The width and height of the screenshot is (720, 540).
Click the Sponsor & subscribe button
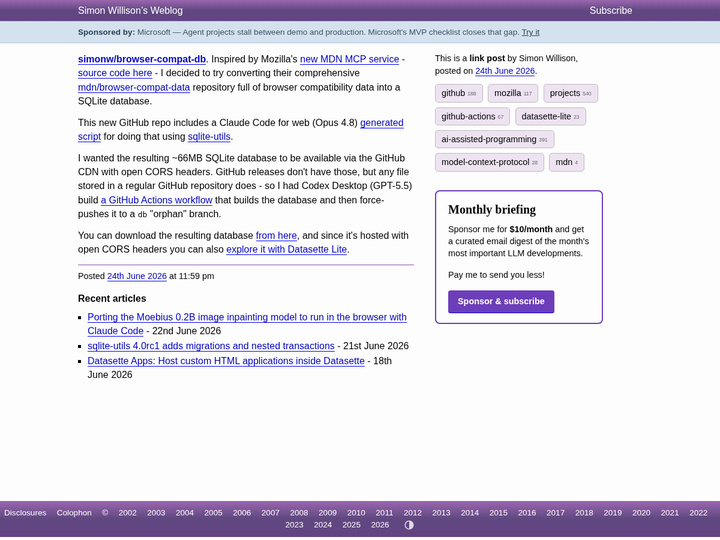501,301
